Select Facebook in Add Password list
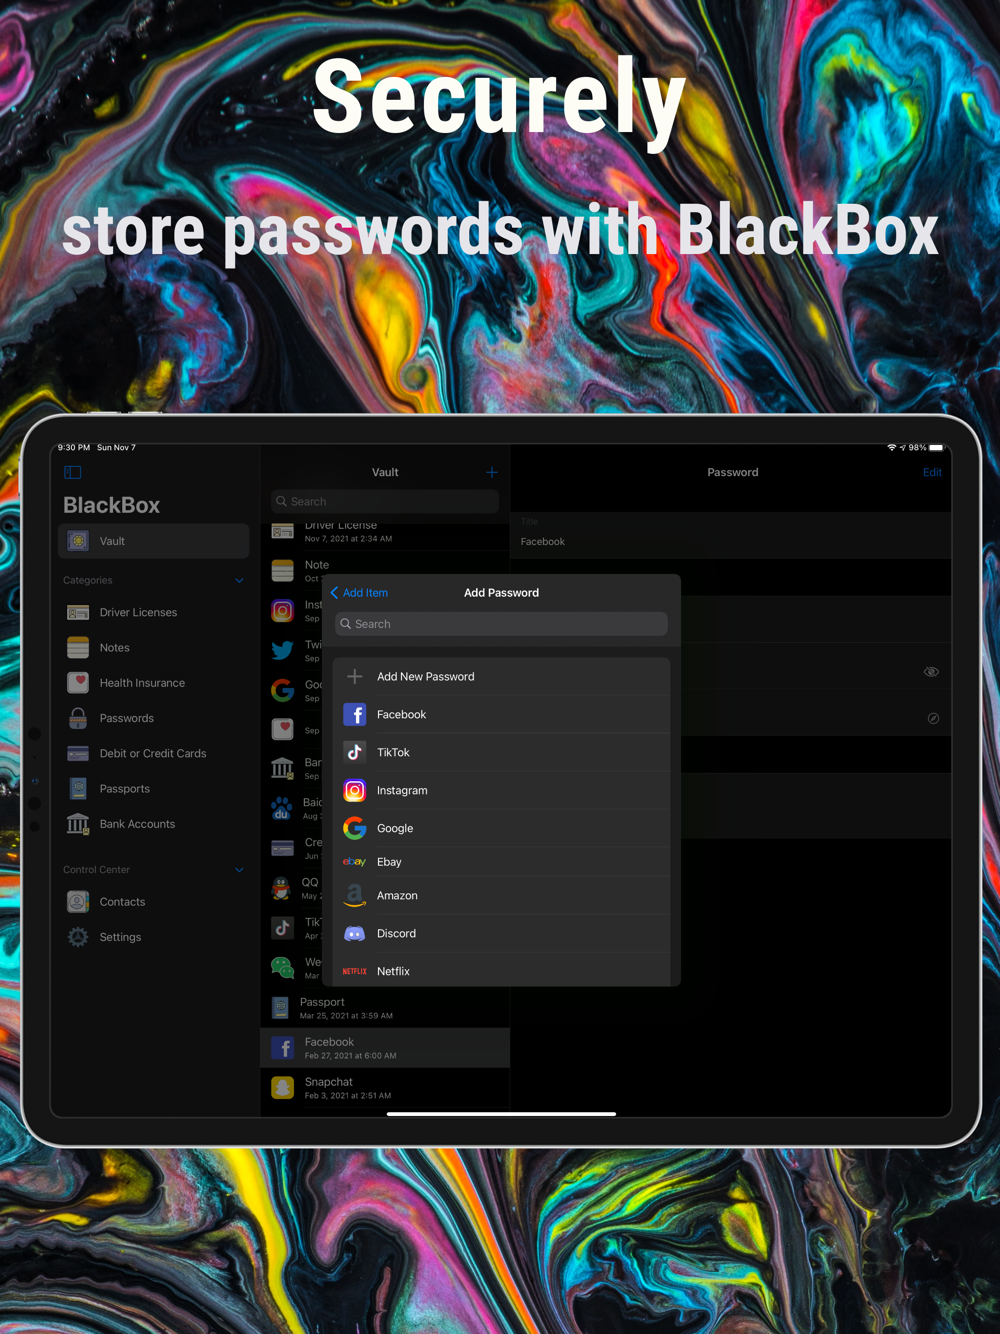1000x1334 pixels. pos(501,715)
